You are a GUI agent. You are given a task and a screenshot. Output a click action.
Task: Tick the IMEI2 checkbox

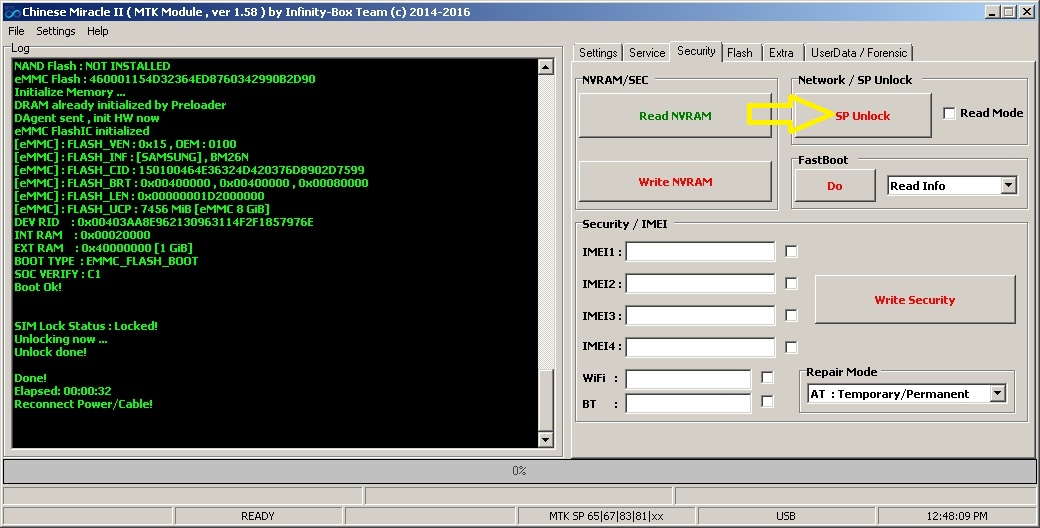click(791, 283)
